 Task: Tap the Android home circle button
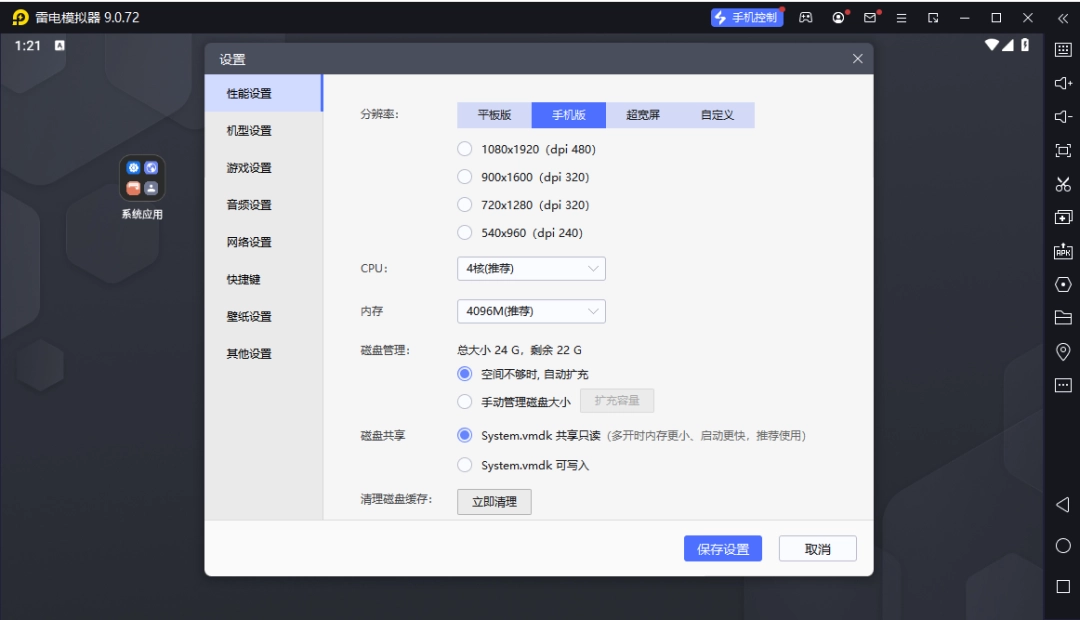(1063, 546)
